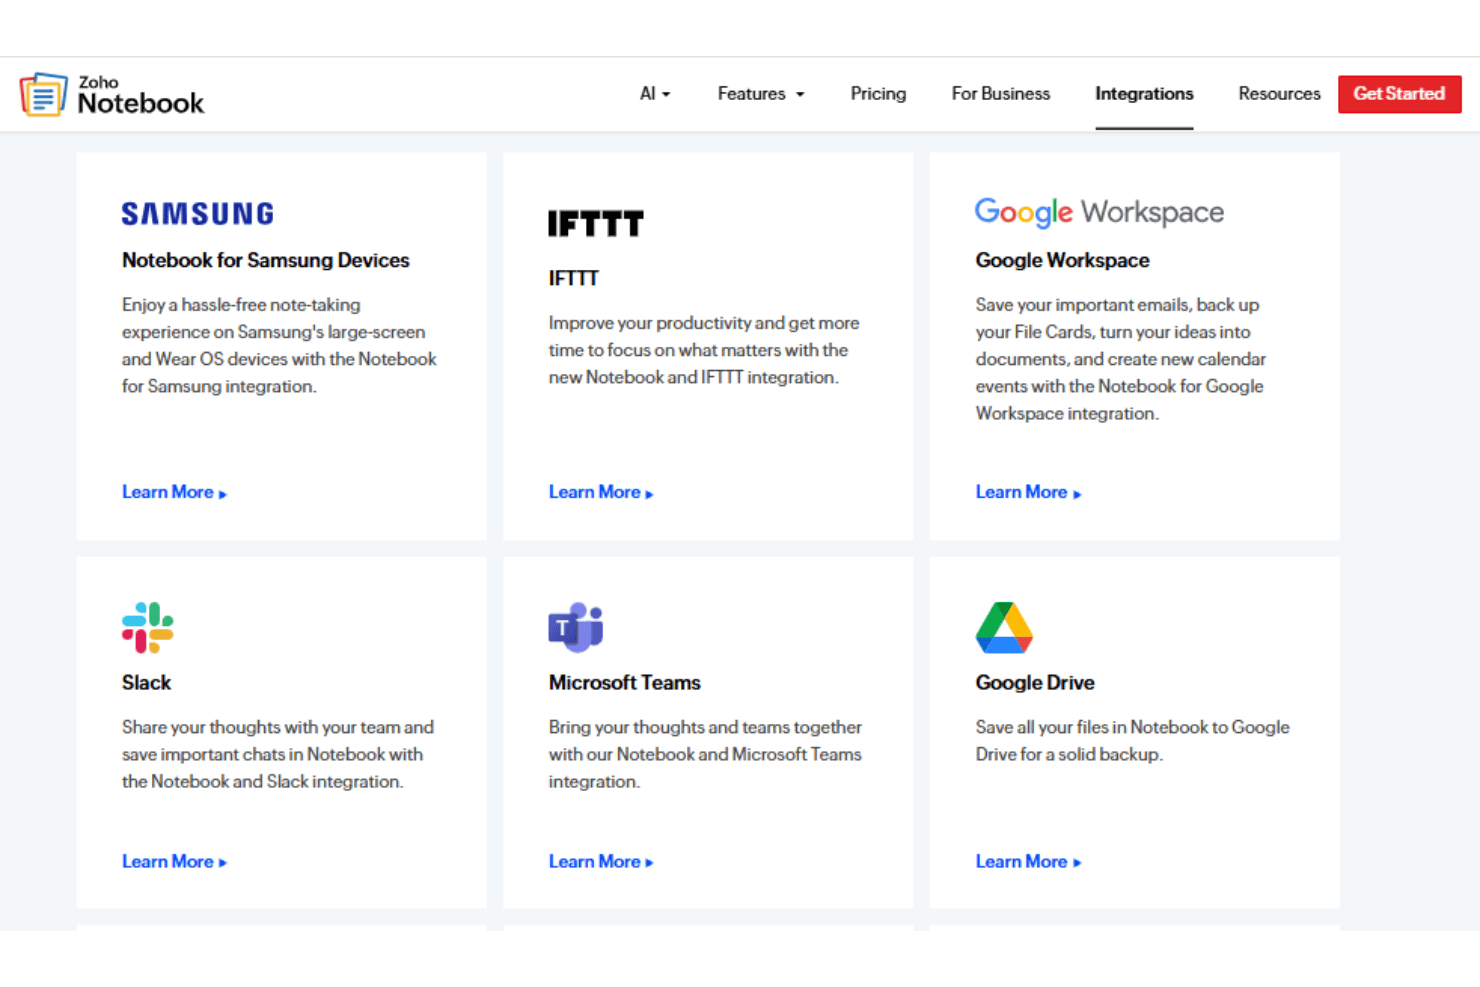The image size is (1480, 987).
Task: Click the Google Workspace logo
Action: [1099, 212]
